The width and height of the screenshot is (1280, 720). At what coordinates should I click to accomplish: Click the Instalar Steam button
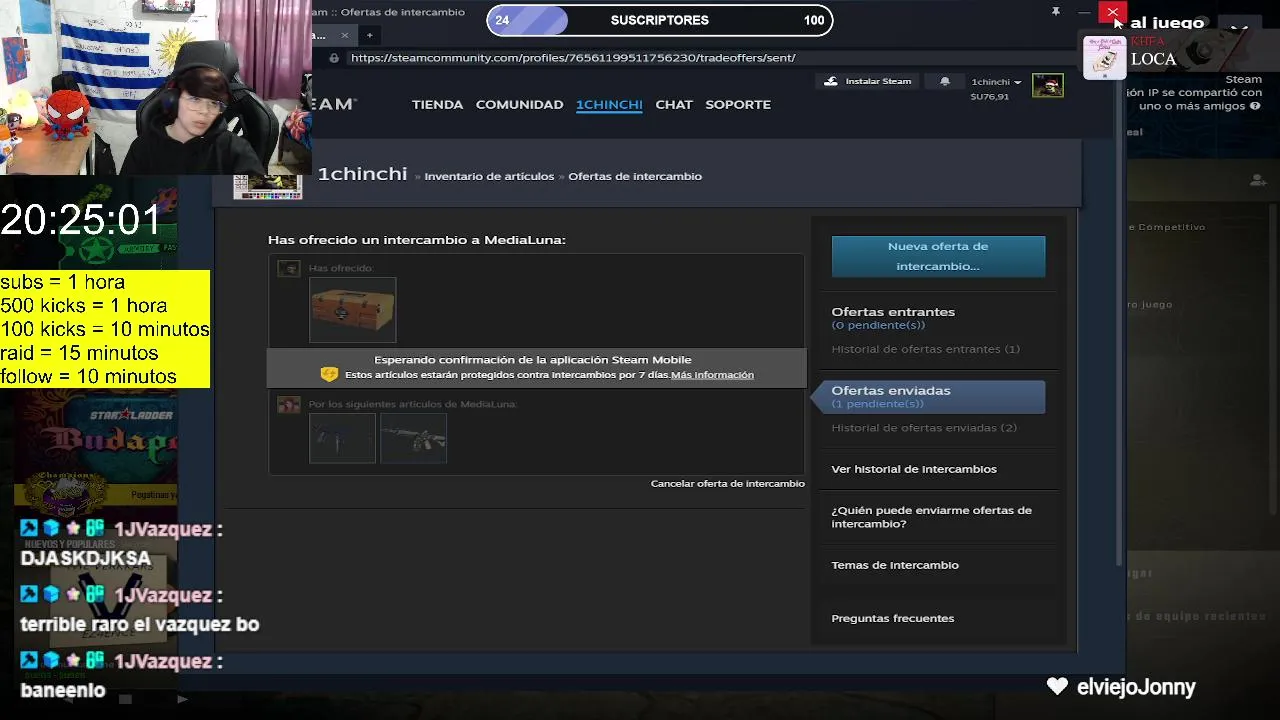pos(868,81)
